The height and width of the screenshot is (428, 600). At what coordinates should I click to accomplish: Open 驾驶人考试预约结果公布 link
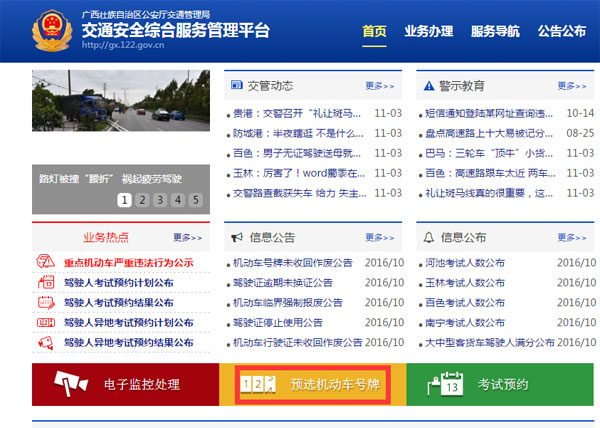click(119, 302)
